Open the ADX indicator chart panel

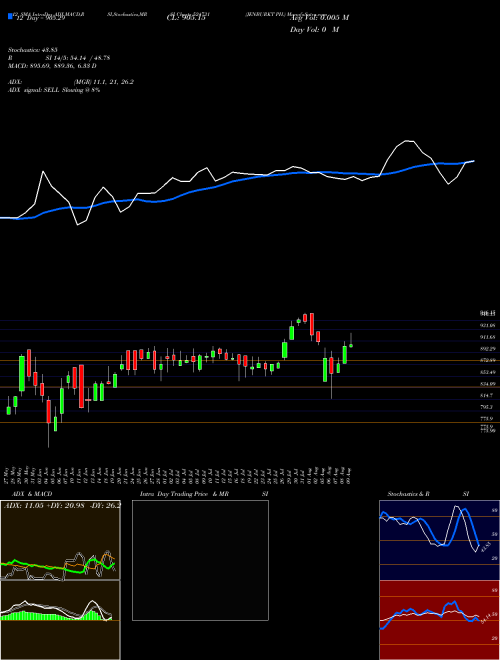60,540
